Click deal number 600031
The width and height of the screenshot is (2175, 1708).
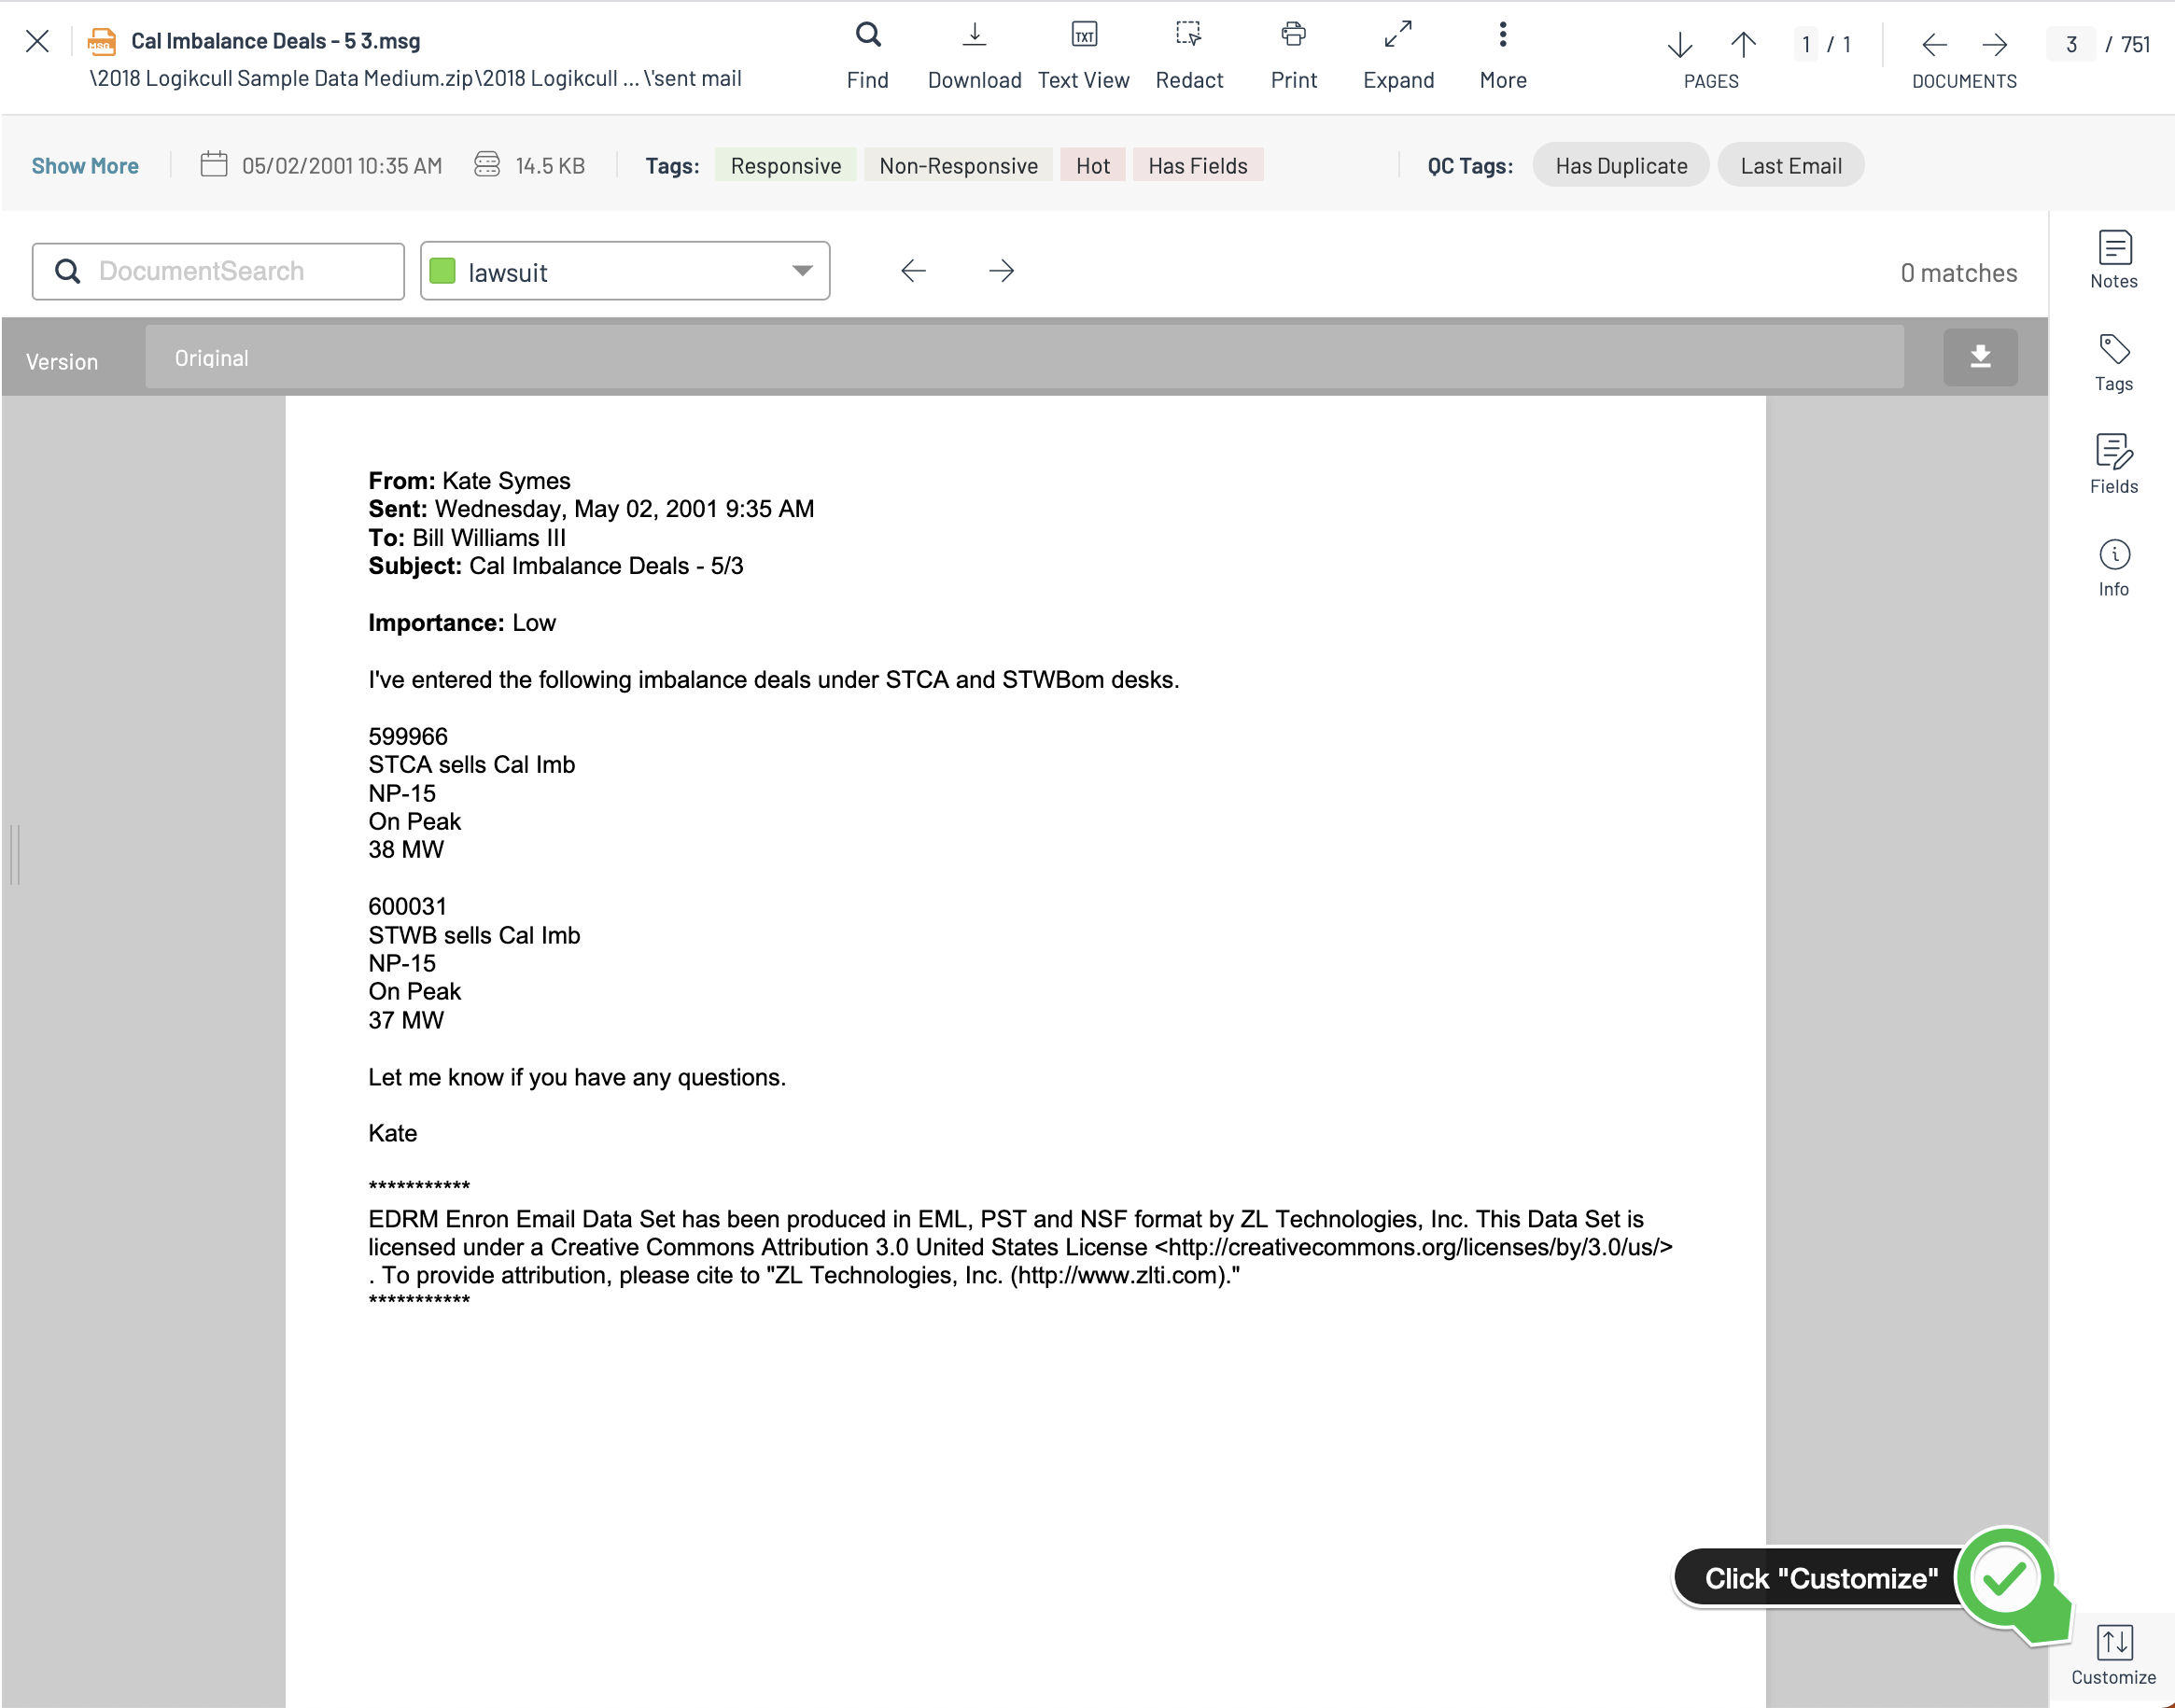(408, 907)
